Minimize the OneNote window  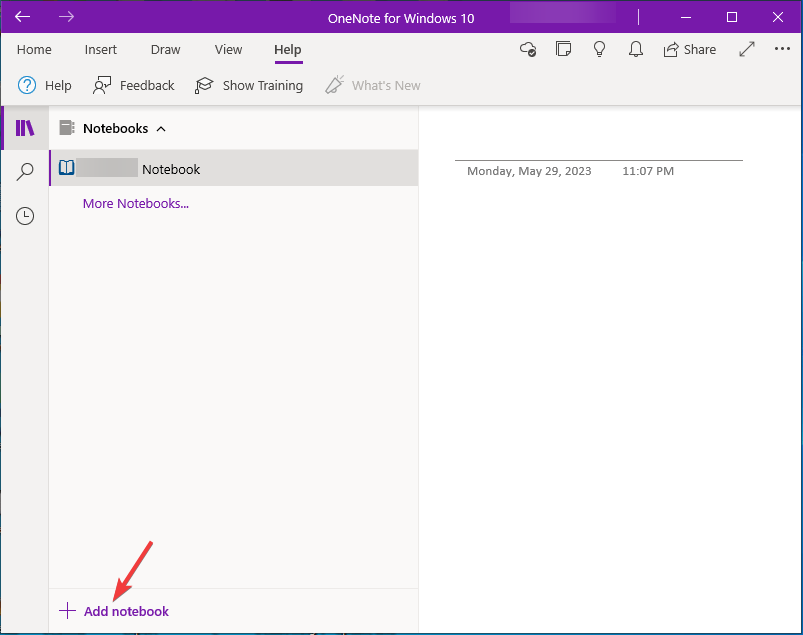686,17
